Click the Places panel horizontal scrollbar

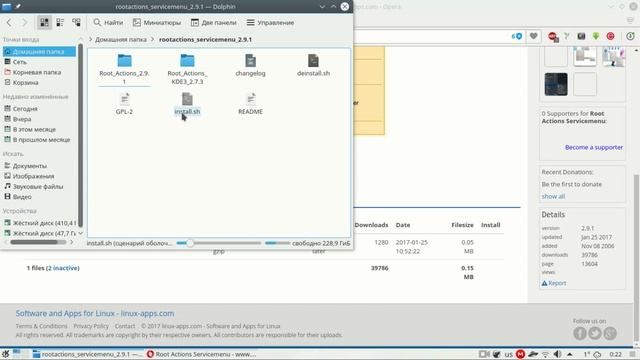click(34, 242)
